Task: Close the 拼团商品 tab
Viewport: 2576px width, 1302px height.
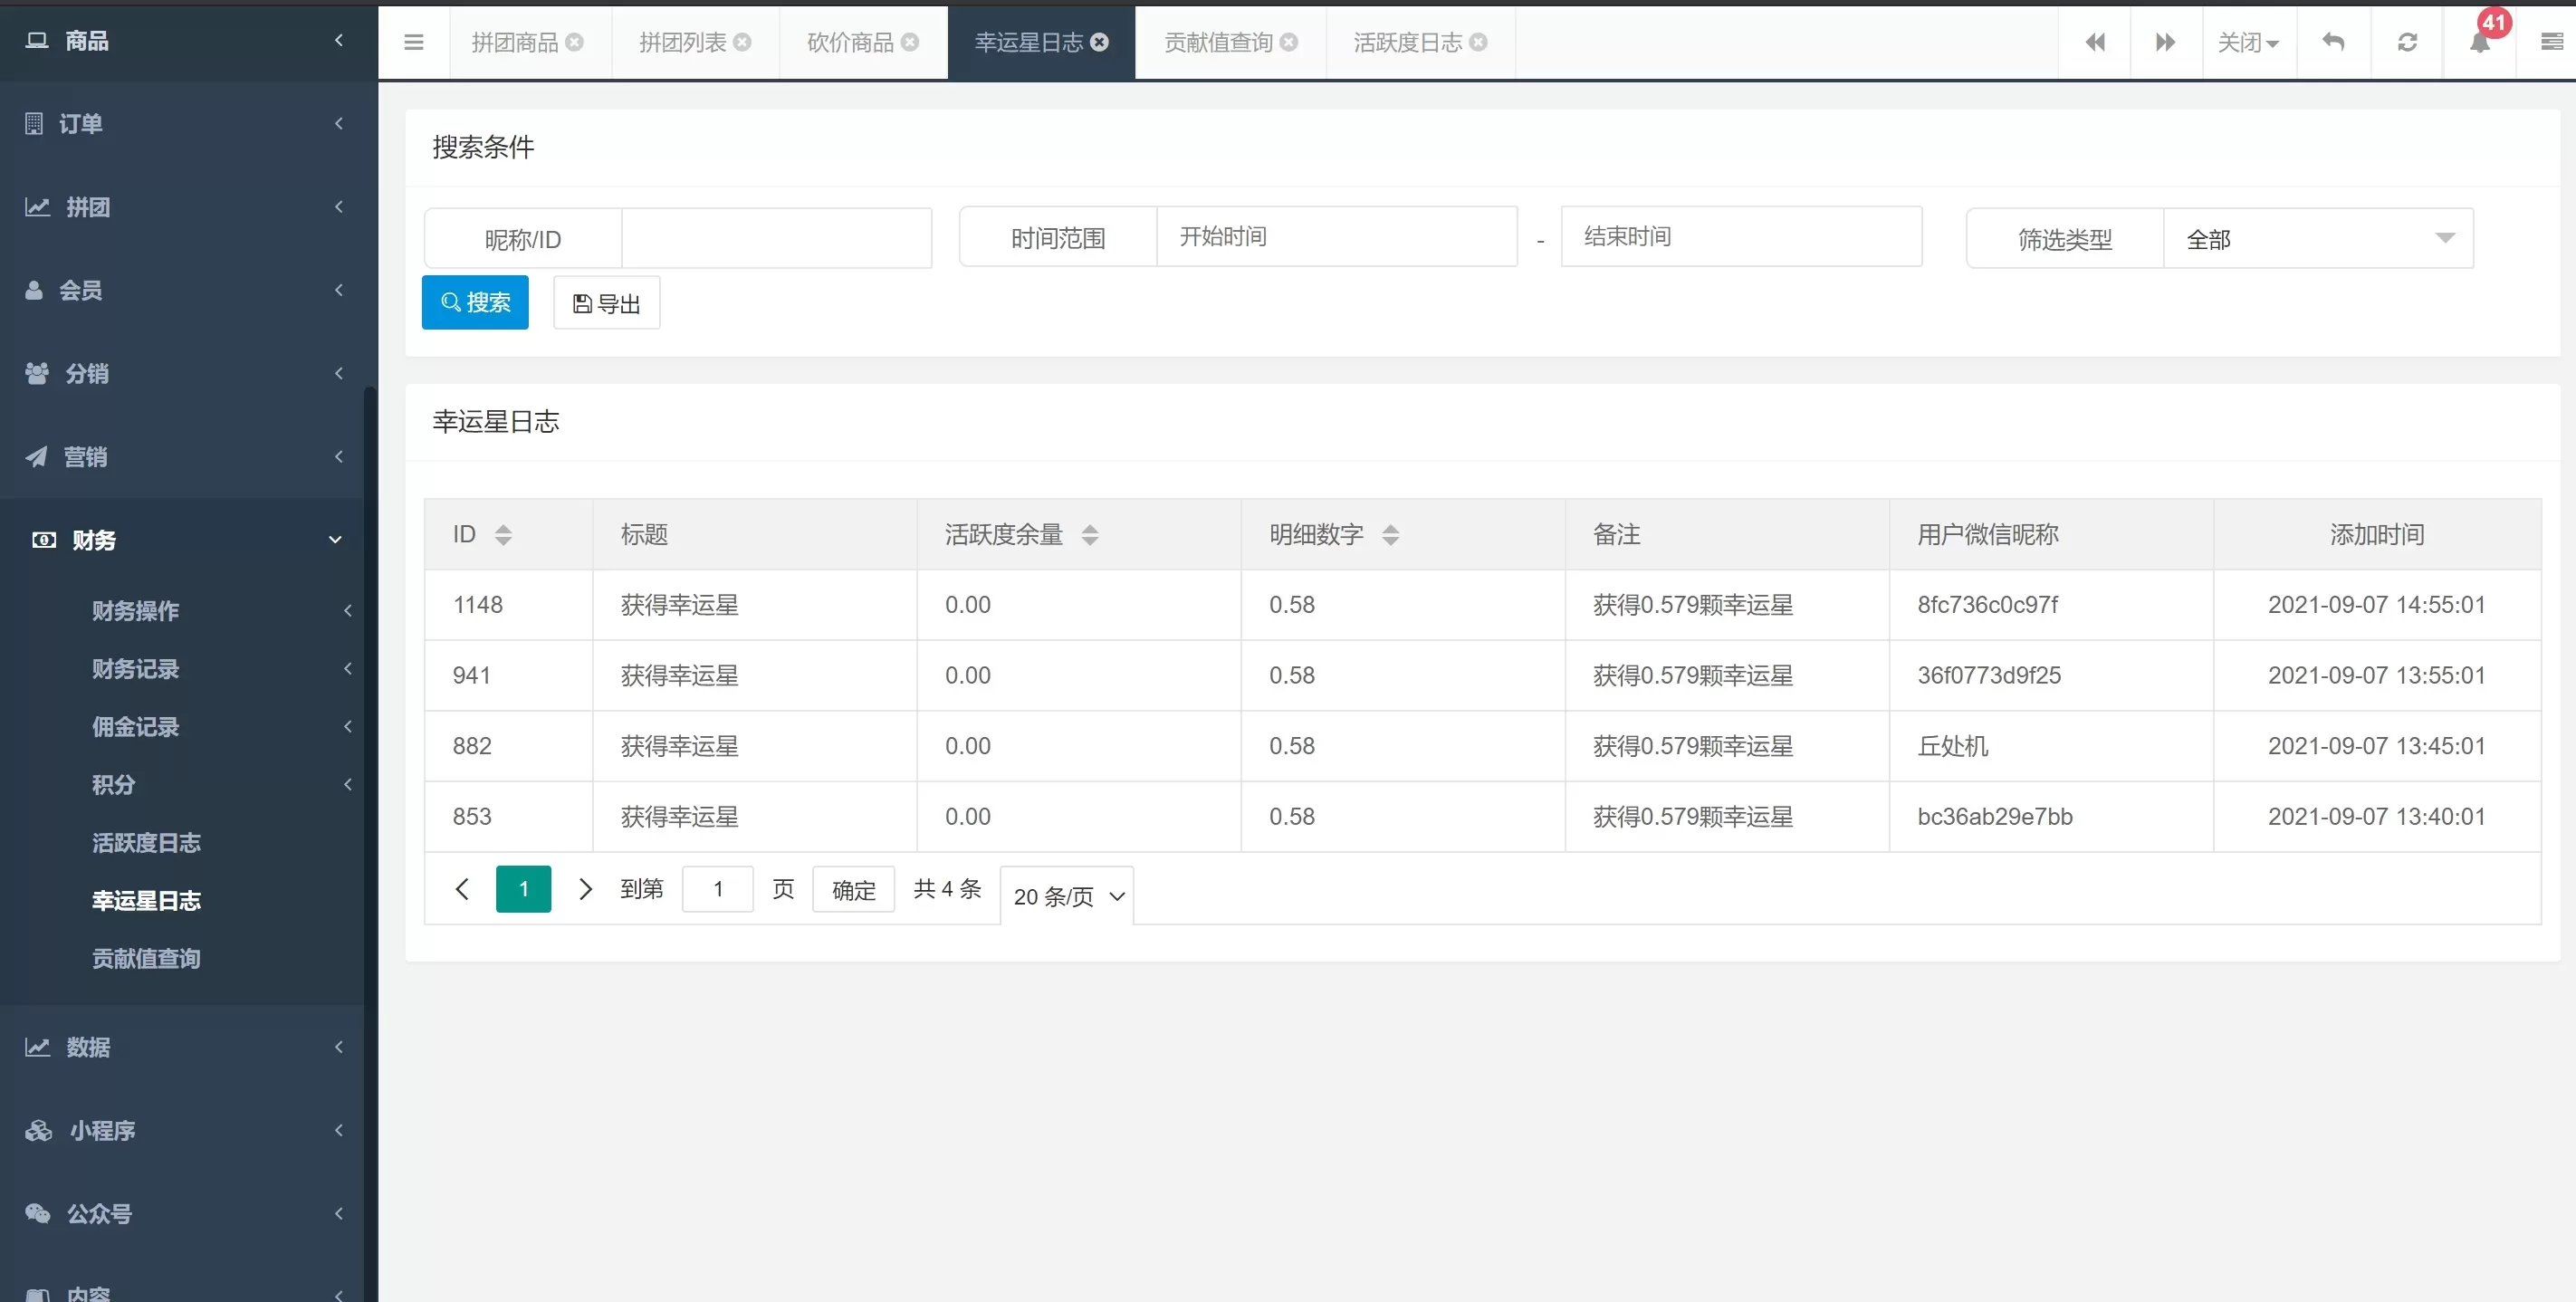Action: 574,42
